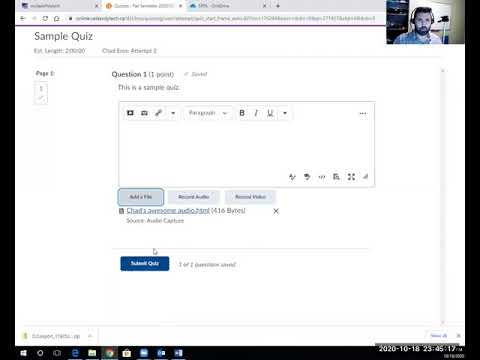Click the editor resize handle corner
The width and height of the screenshot is (480, 360).
pos(366,177)
